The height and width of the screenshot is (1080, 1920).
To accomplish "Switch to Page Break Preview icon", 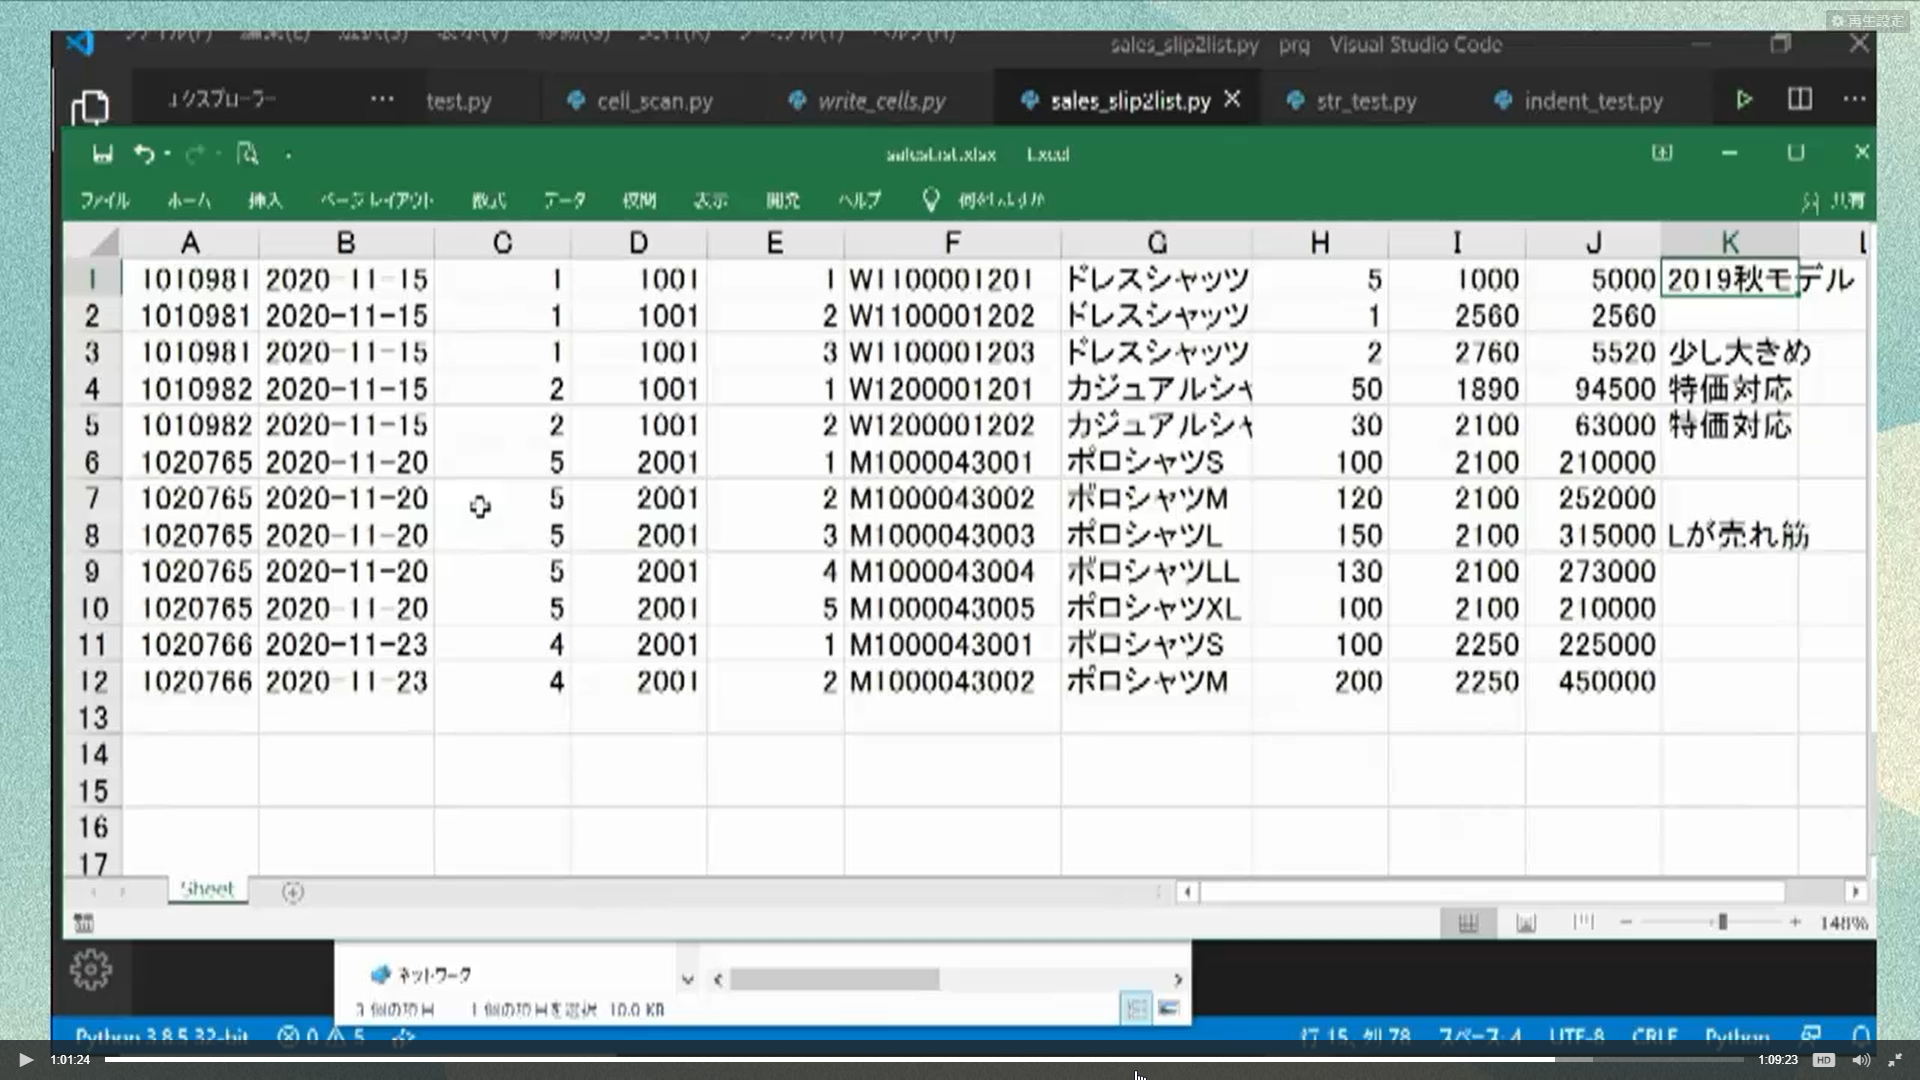I will point(1583,922).
